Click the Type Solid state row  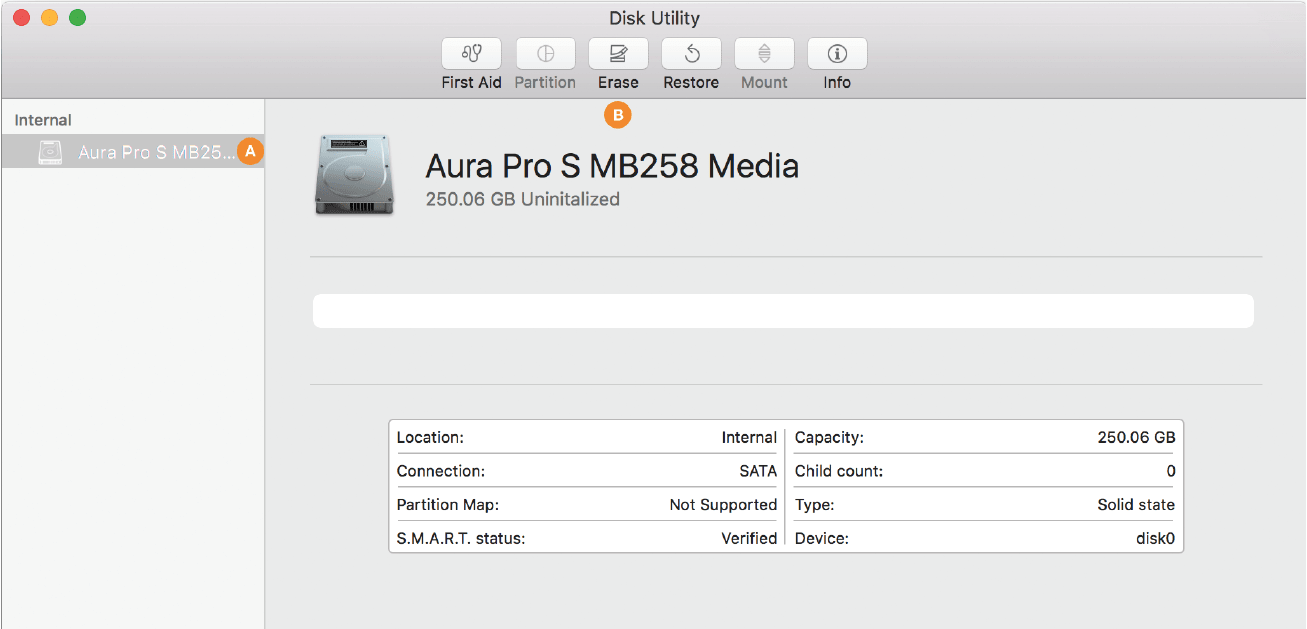984,505
